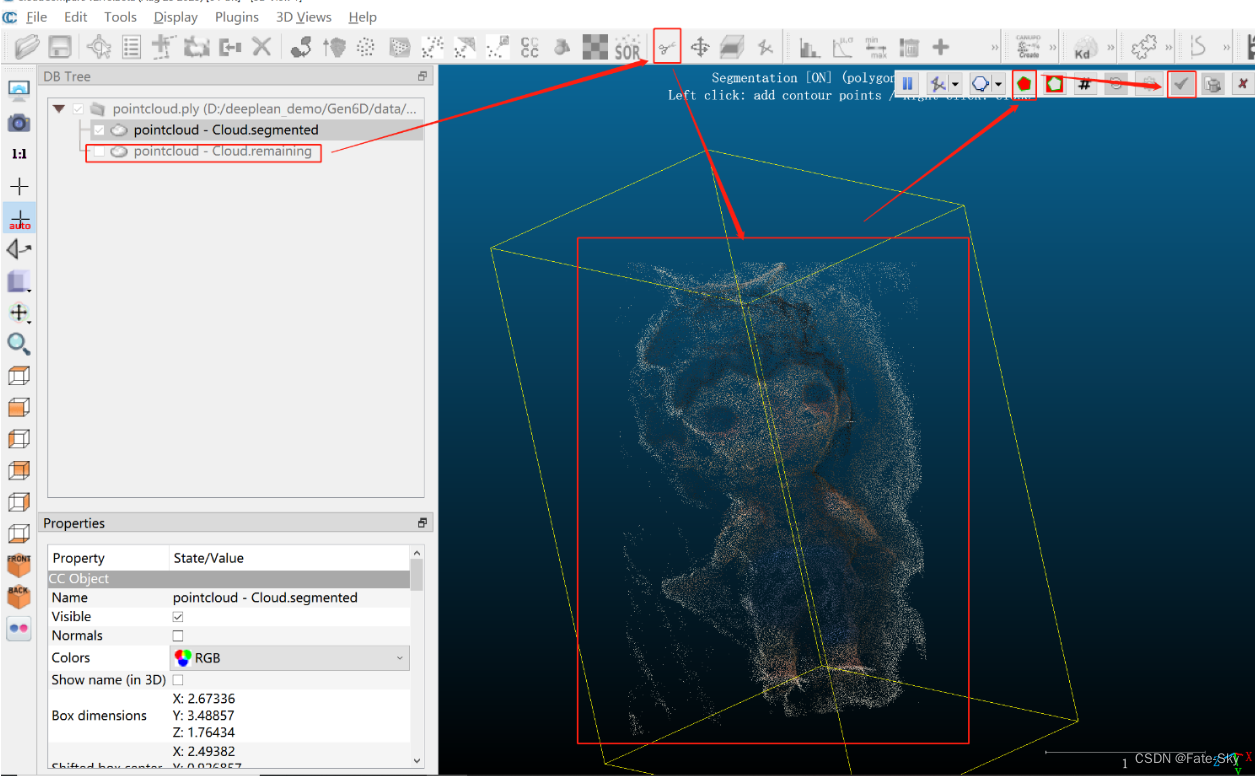
Task: Toggle the Visible property checkbox
Action: [x=178, y=617]
